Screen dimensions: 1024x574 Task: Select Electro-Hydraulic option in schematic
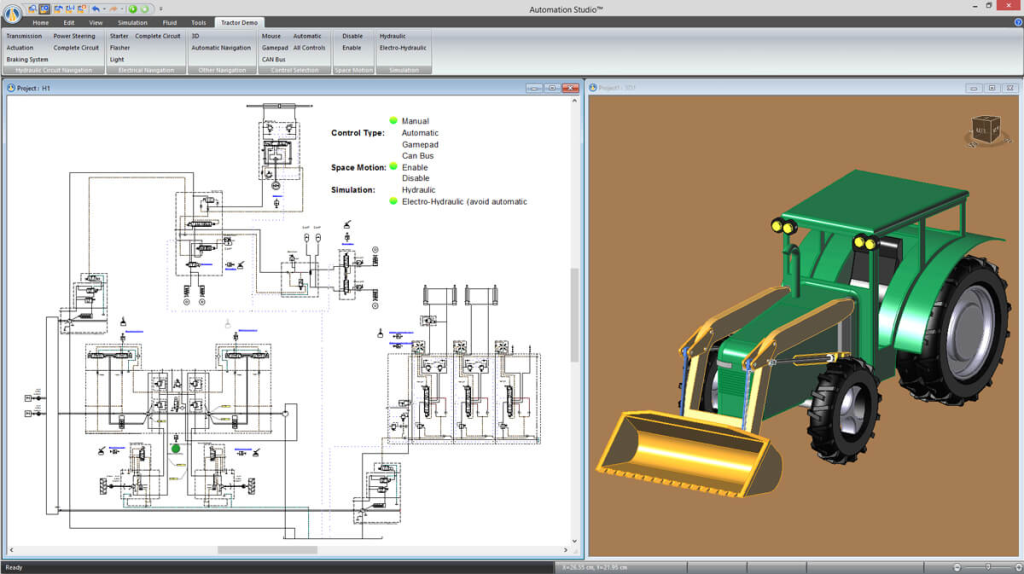click(464, 201)
